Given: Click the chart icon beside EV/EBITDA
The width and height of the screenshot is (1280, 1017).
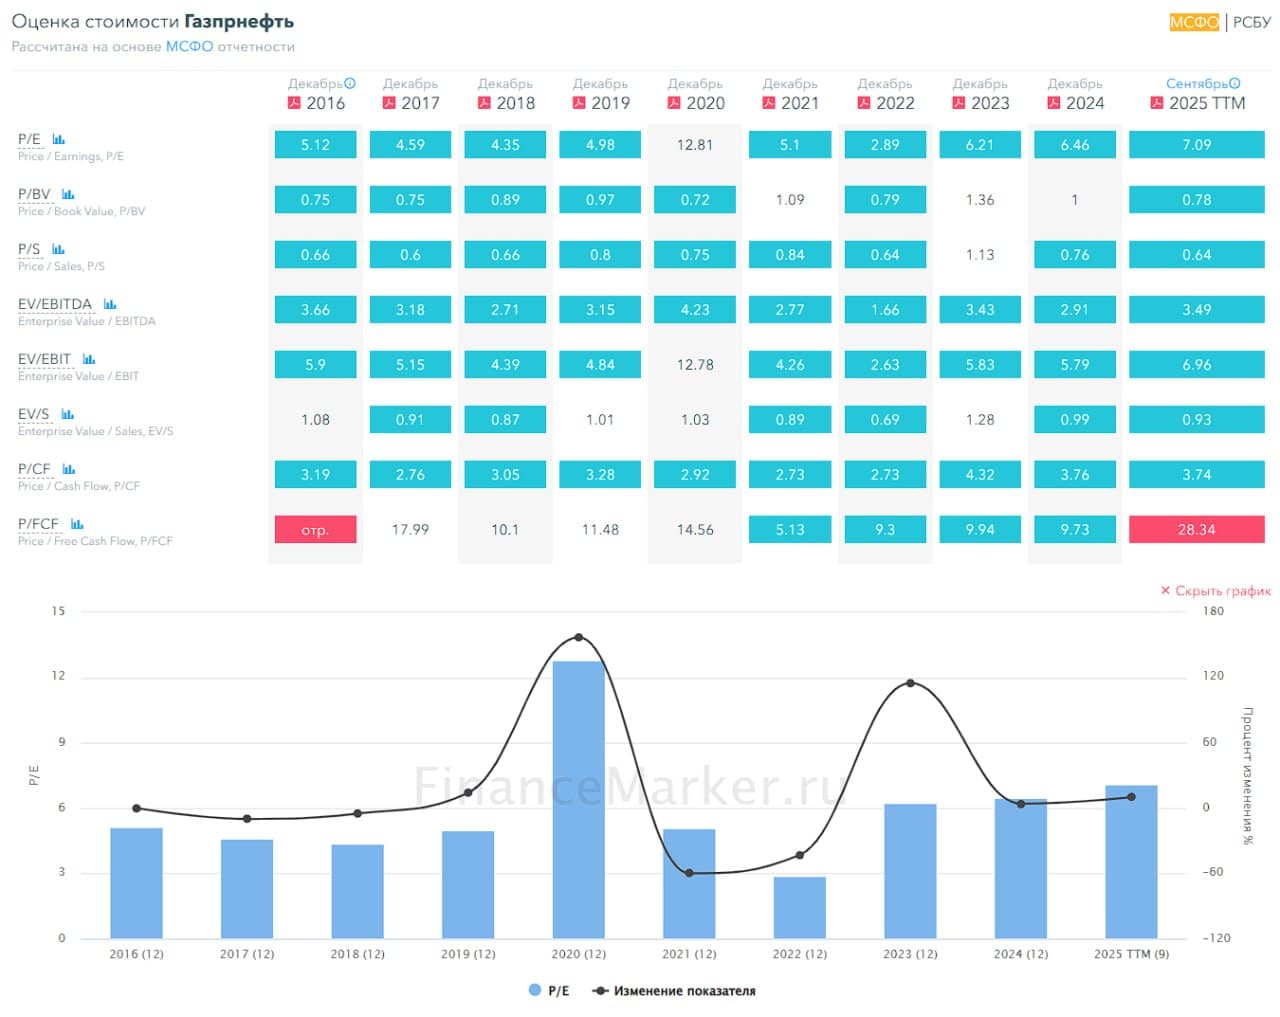Looking at the screenshot, I should pos(110,304).
